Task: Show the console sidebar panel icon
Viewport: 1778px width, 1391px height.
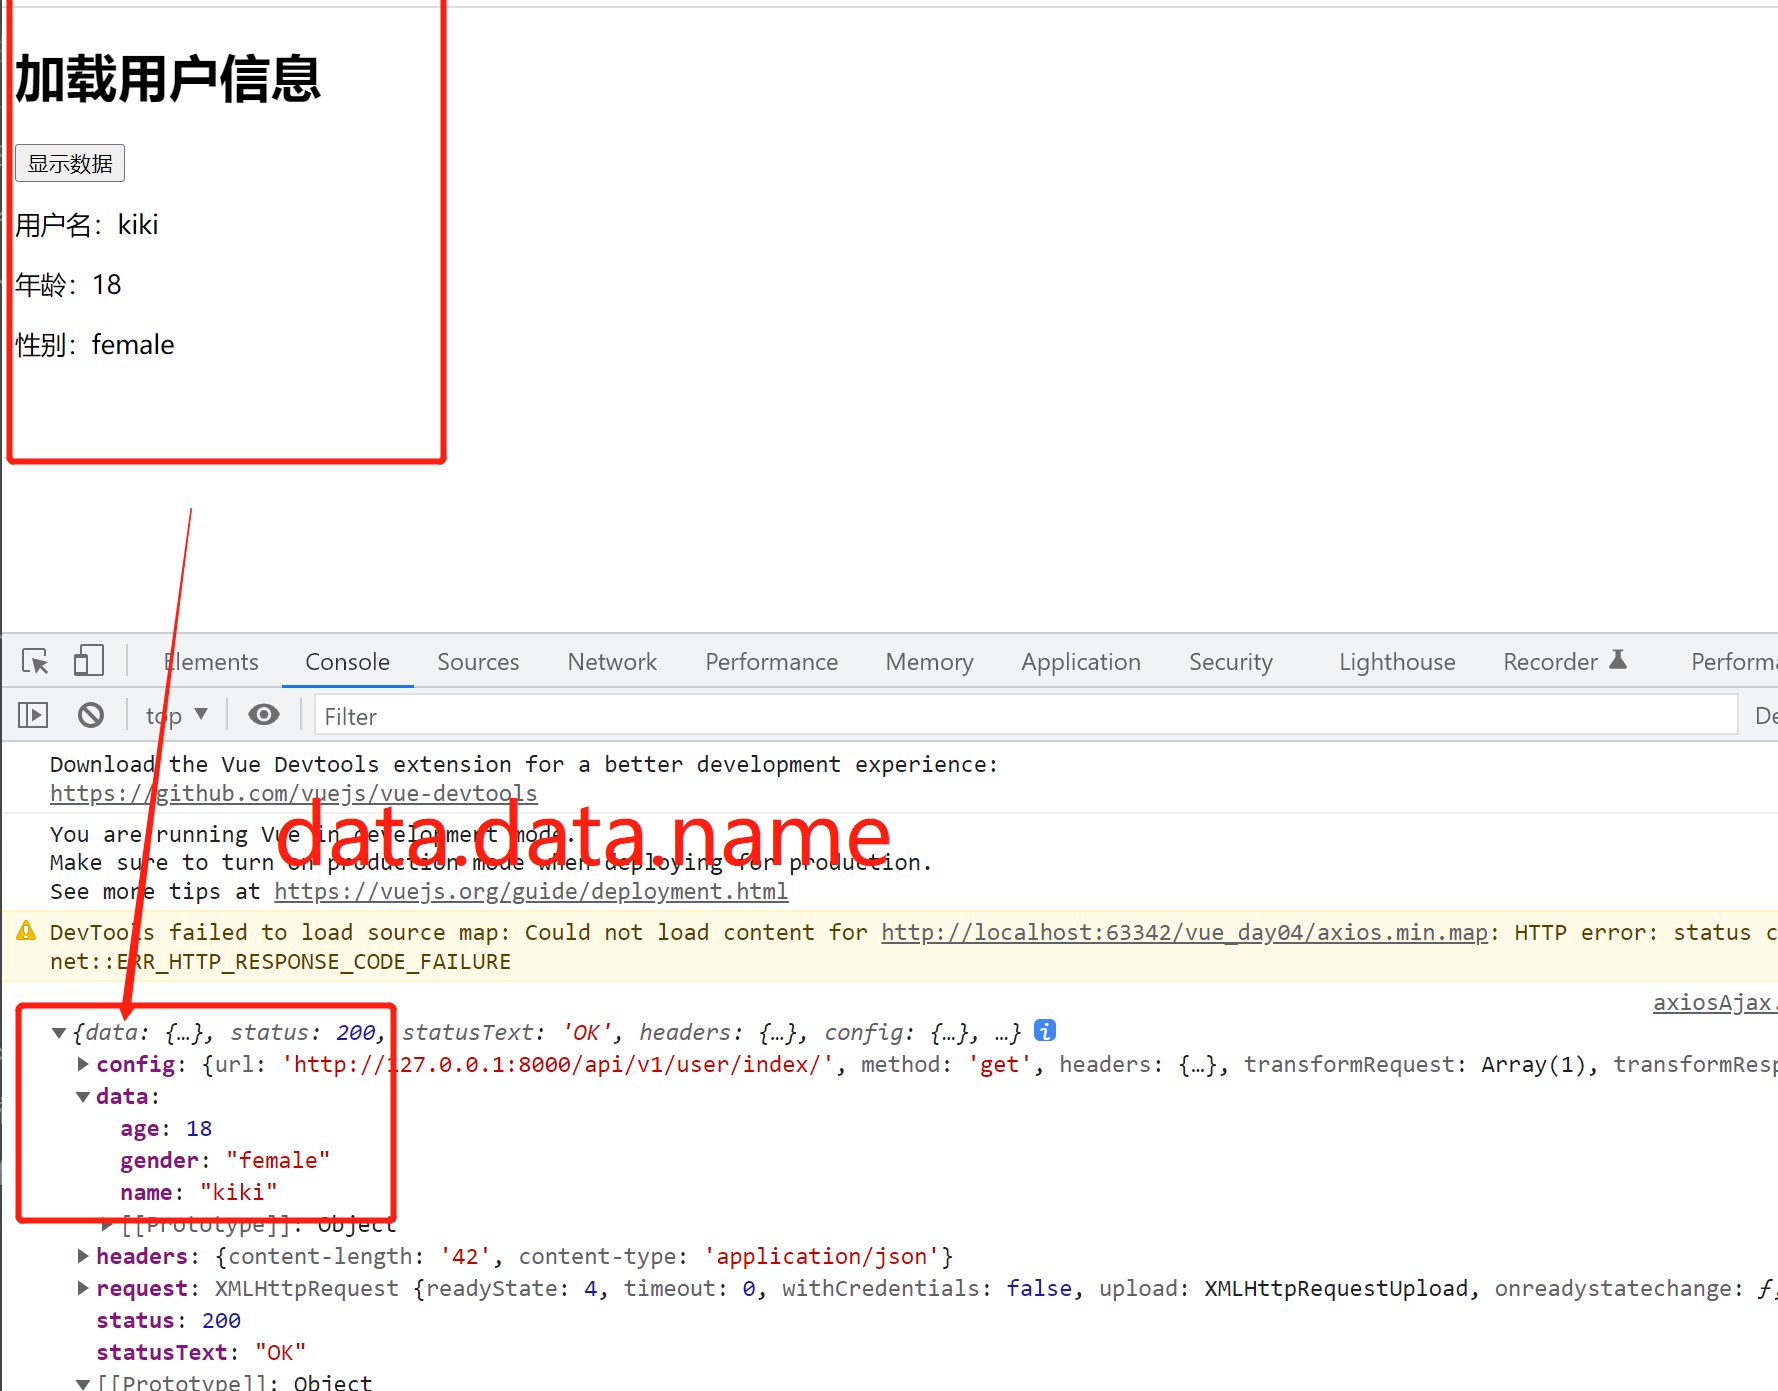Action: pos(33,715)
